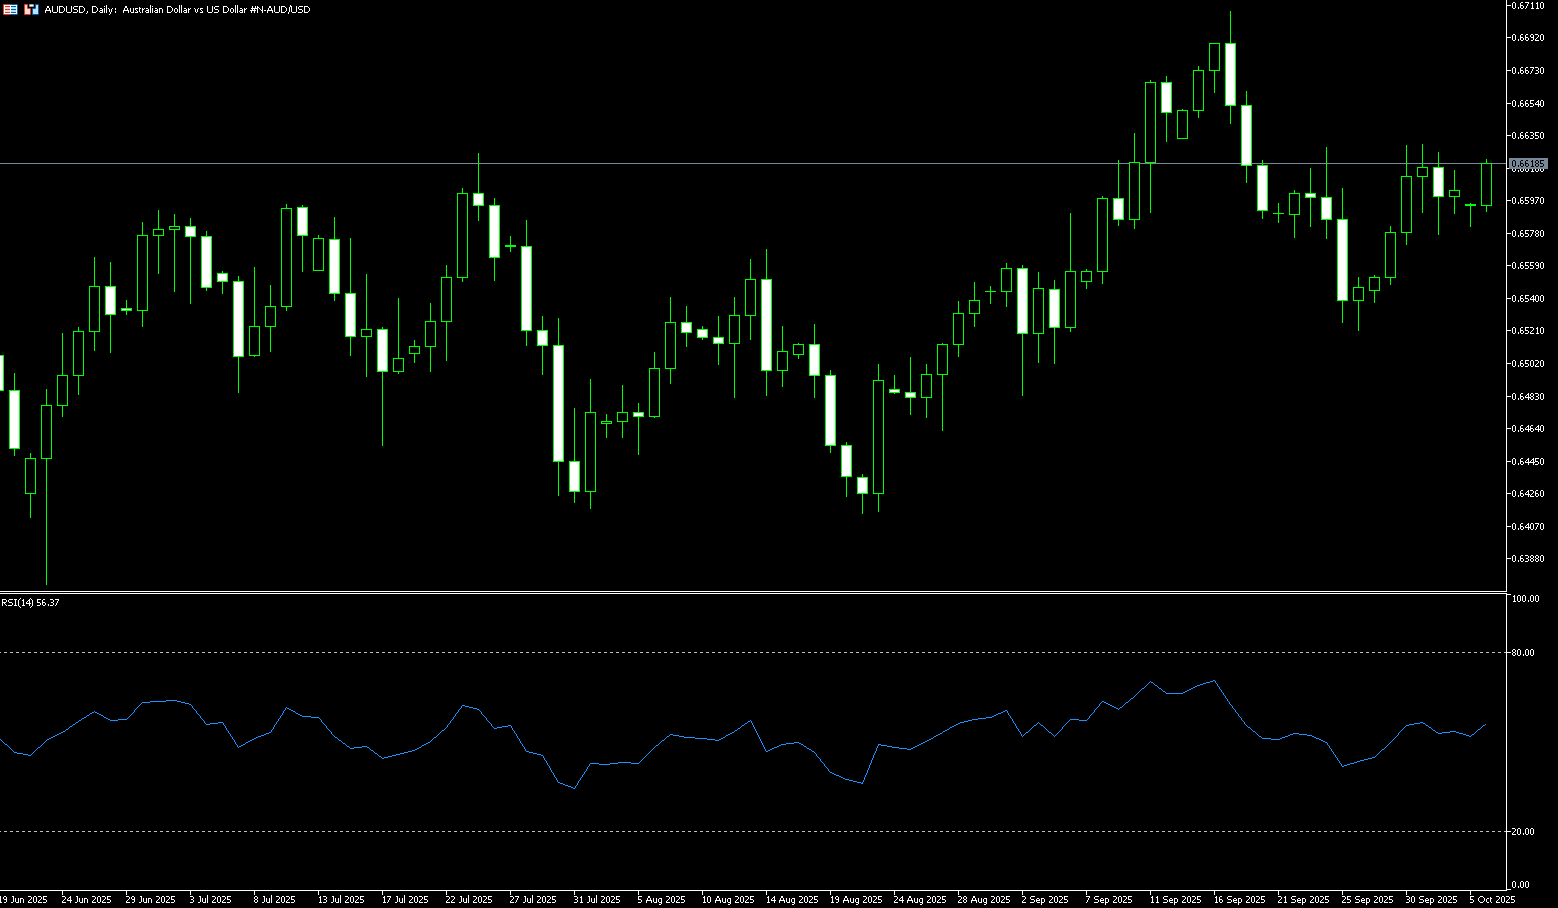Click the one-click trading panel icon
The height and width of the screenshot is (908, 1558).
pos(31,9)
